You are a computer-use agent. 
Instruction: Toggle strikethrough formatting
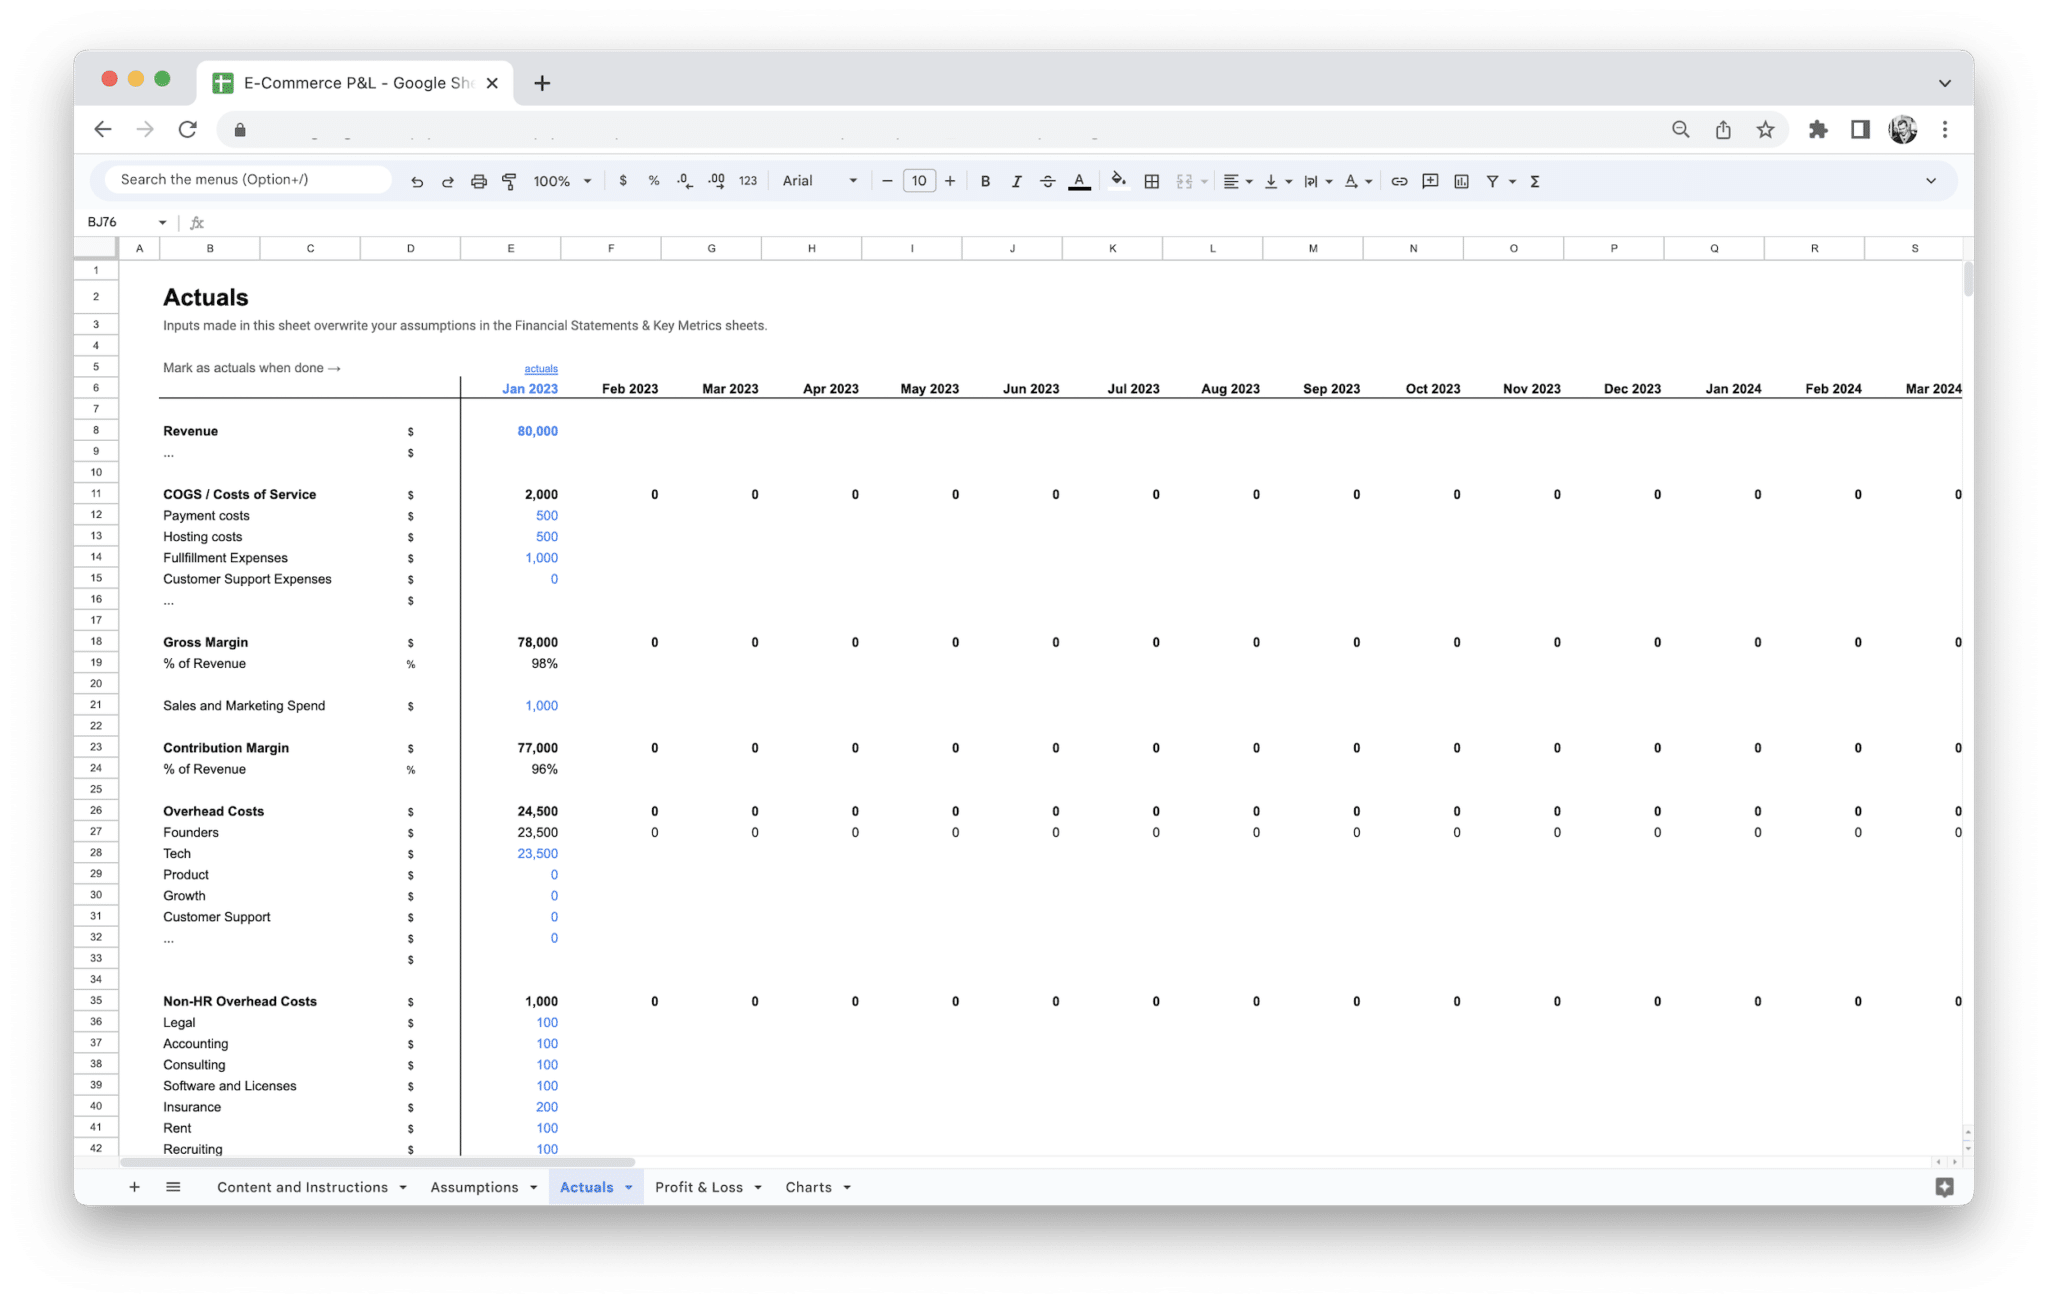[x=1047, y=181]
